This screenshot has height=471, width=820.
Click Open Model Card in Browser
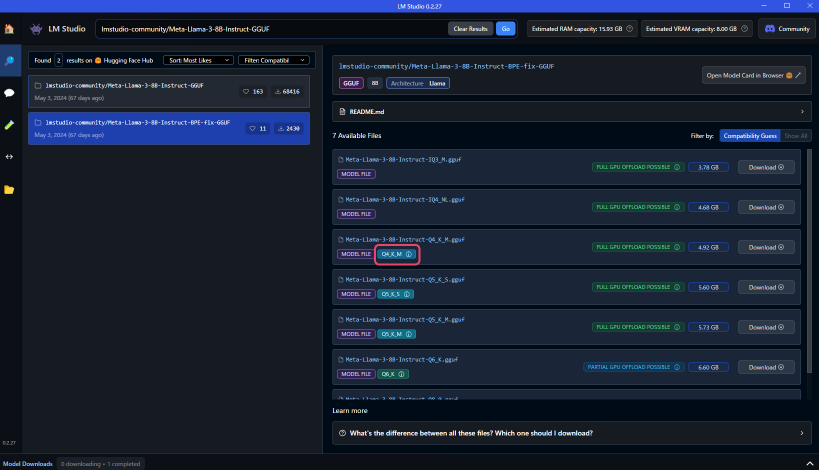pyautogui.click(x=753, y=75)
